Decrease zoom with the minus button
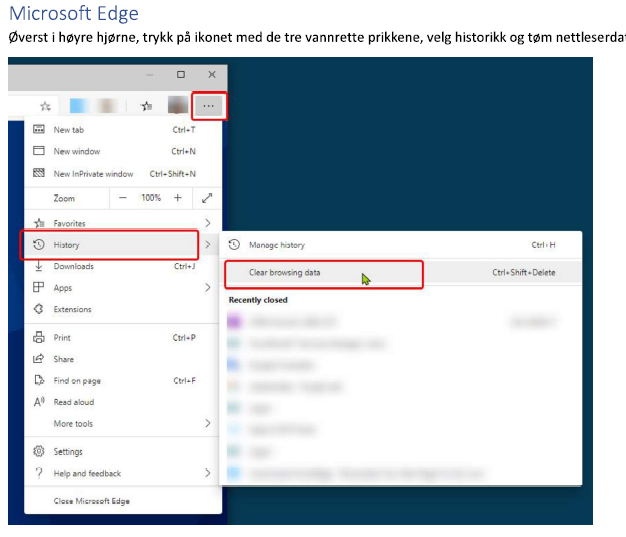 (x=123, y=198)
